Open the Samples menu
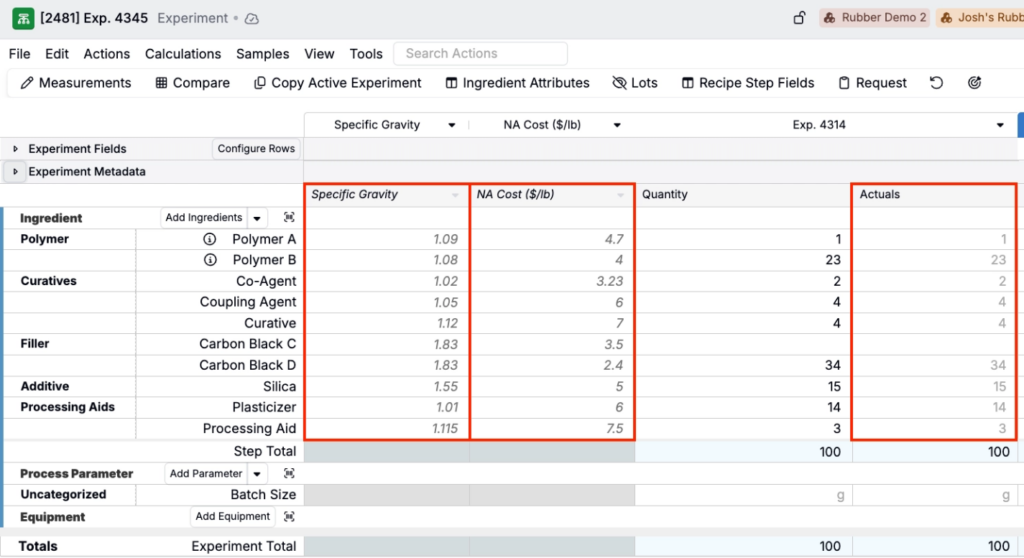This screenshot has width=1024, height=558. pos(262,54)
